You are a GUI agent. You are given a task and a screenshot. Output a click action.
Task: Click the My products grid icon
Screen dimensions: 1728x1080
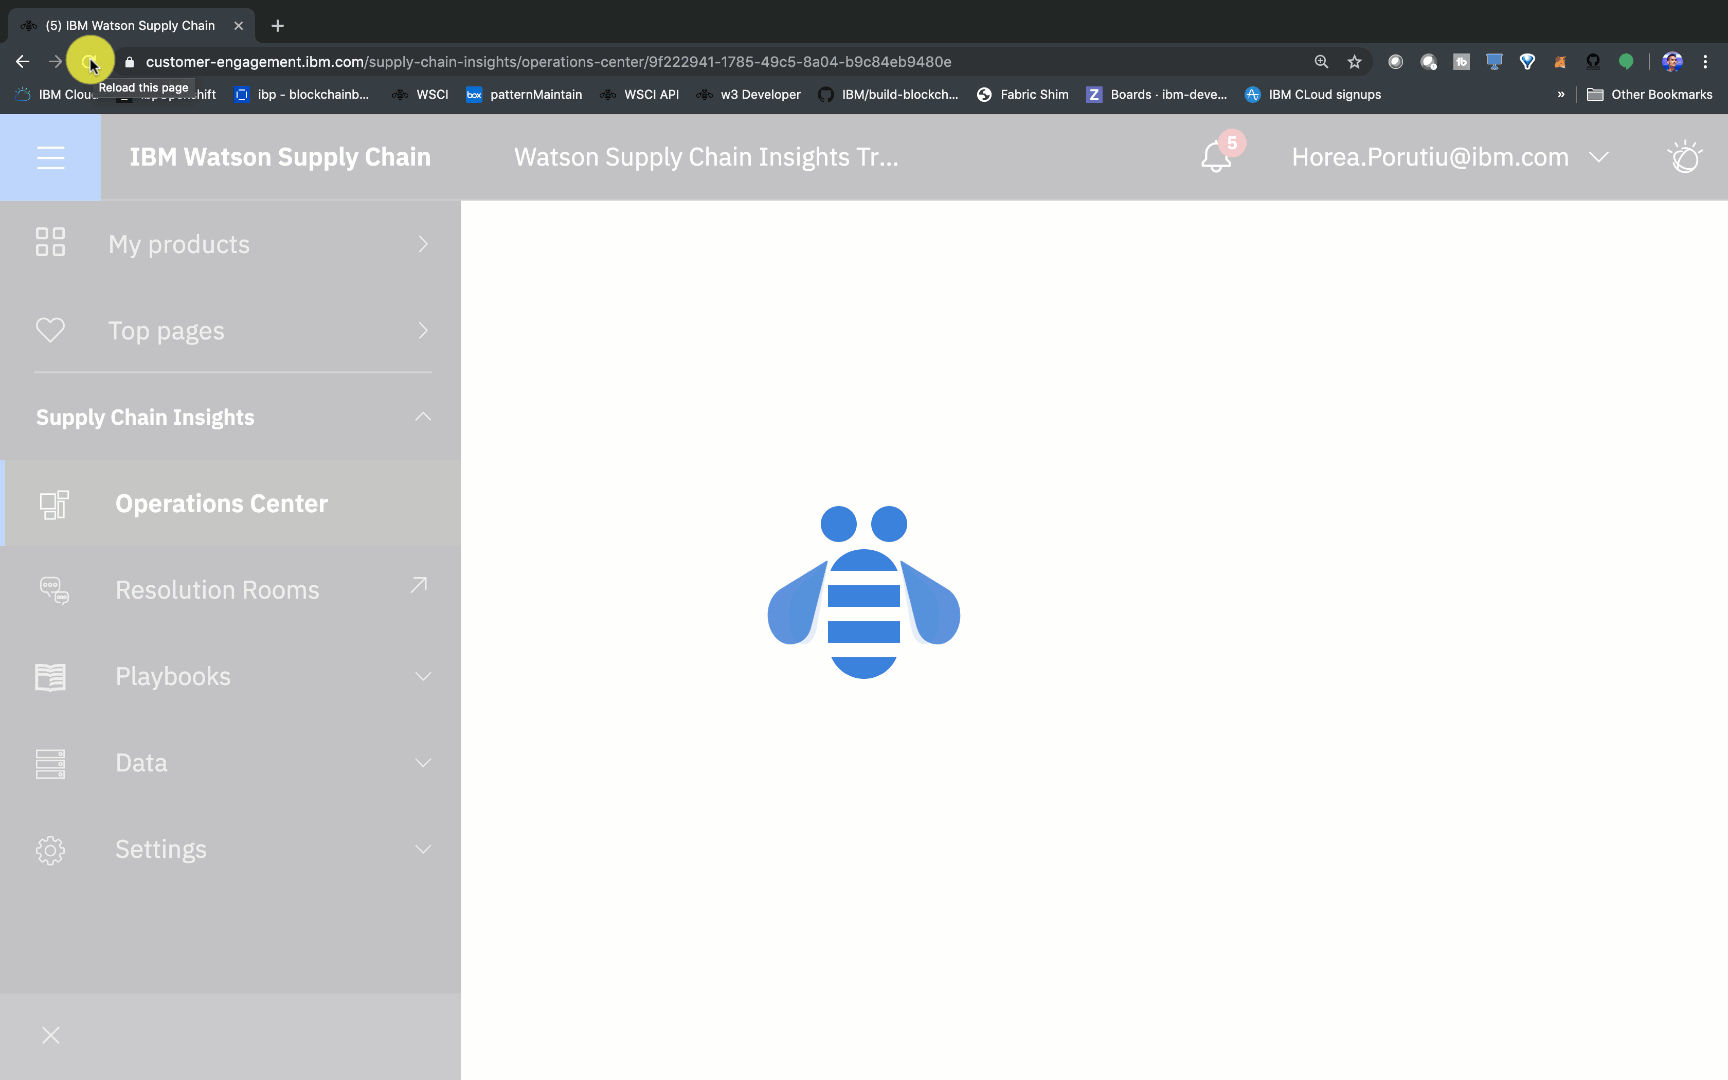pos(50,242)
